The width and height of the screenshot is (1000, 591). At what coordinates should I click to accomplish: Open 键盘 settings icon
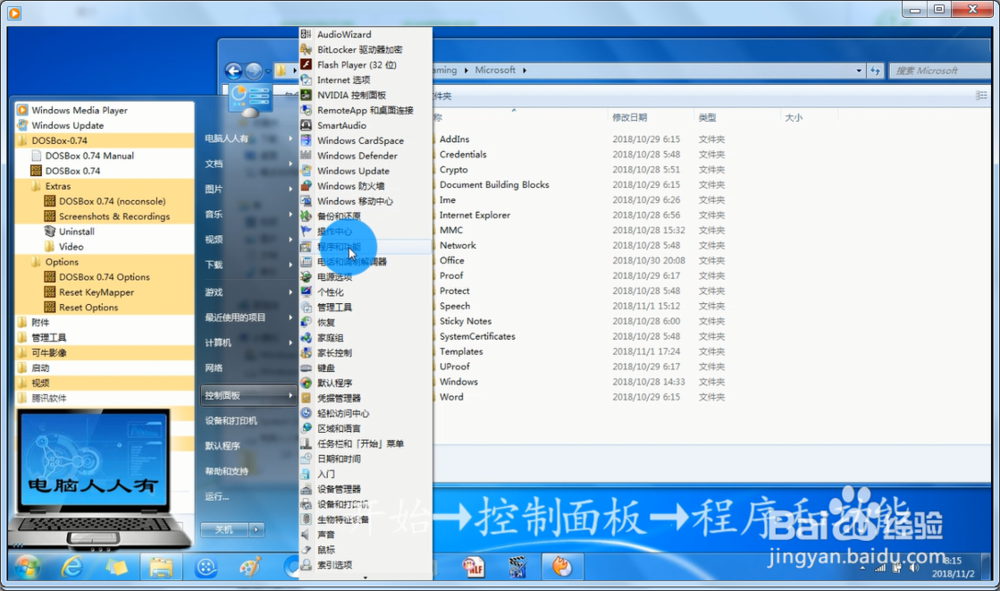tap(306, 368)
